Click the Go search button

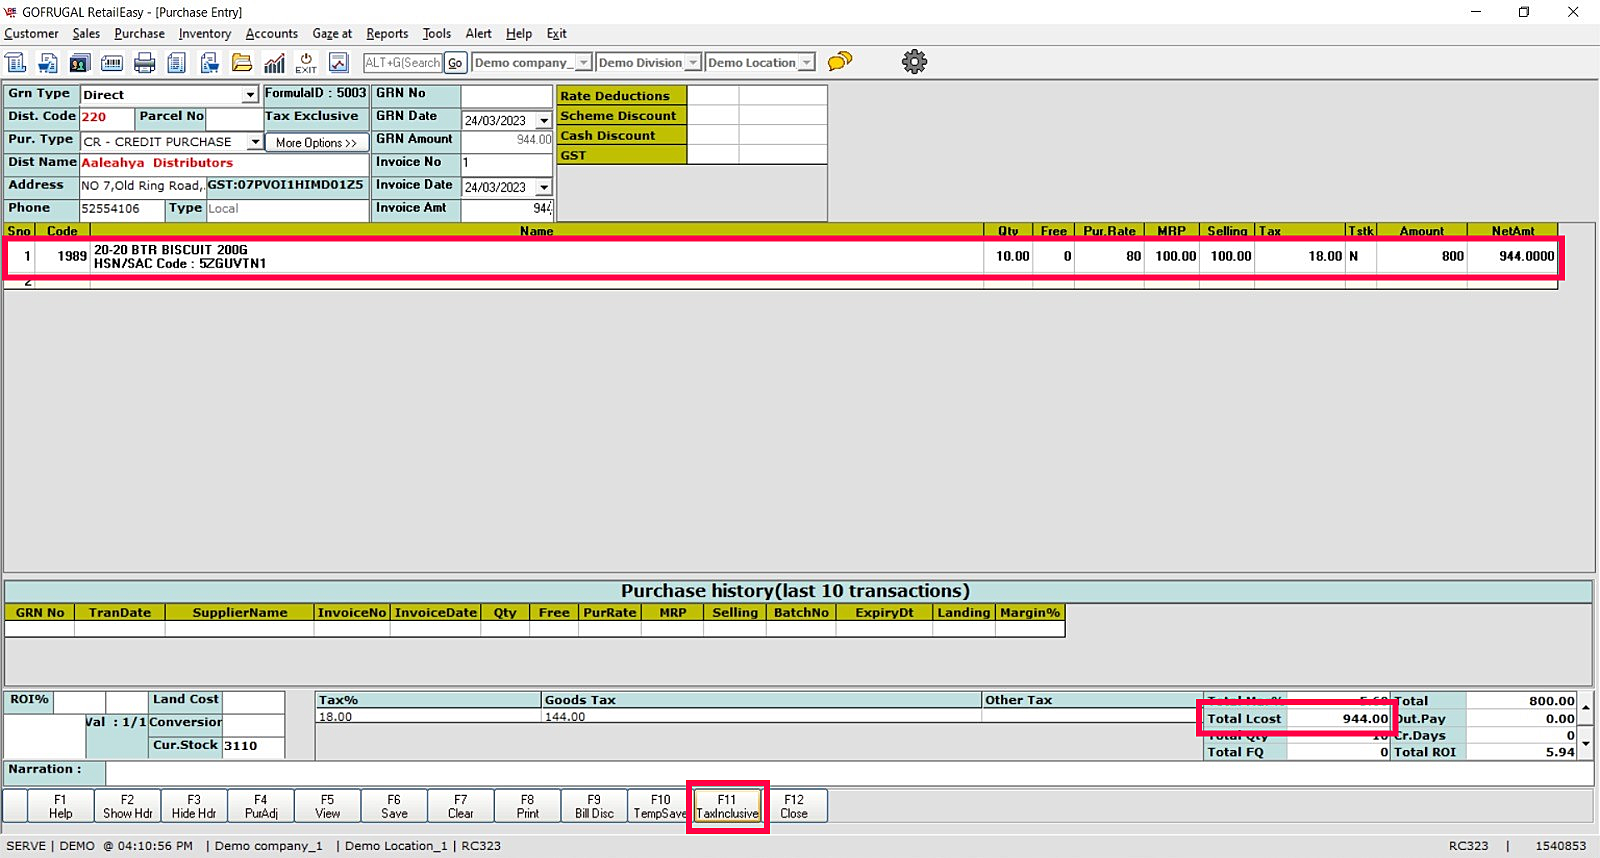(x=455, y=63)
